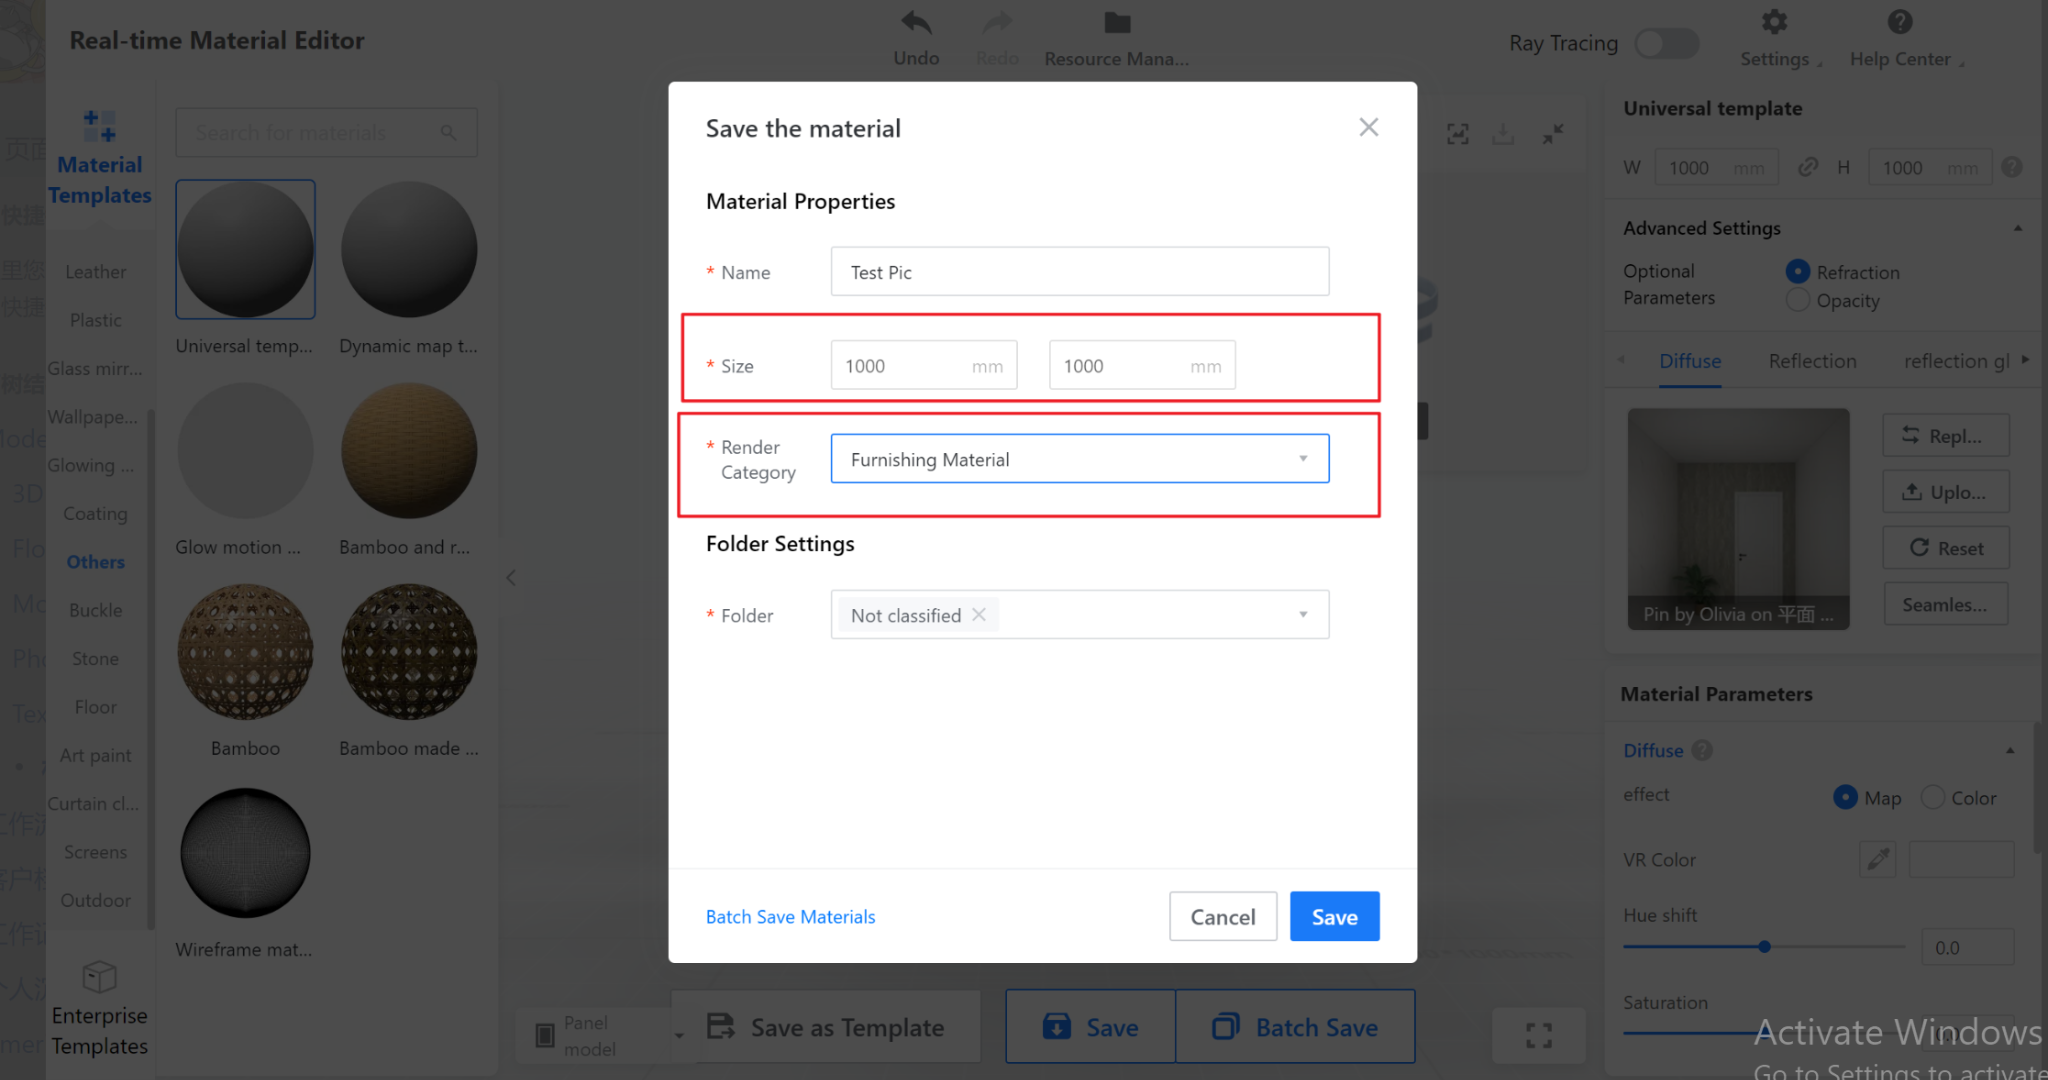Open the Render Category dropdown
Image resolution: width=2048 pixels, height=1080 pixels.
[1079, 459]
